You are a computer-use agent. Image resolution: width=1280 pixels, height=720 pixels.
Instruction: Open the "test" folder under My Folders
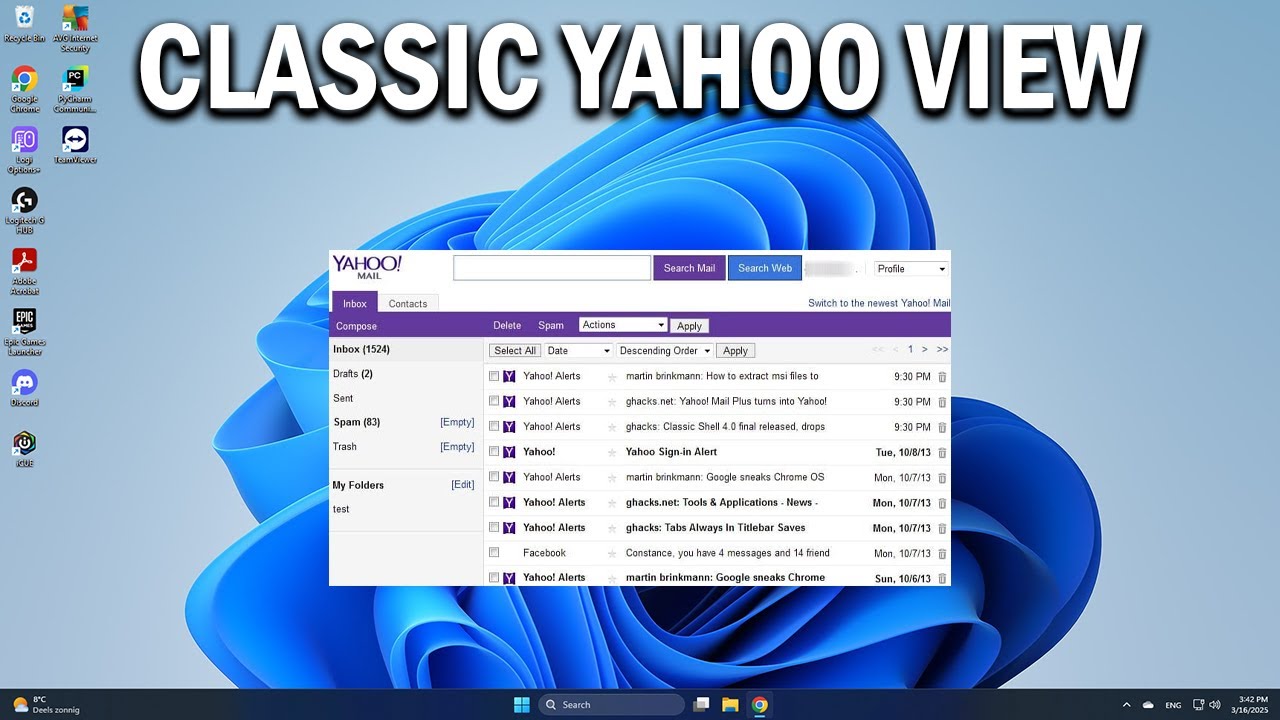341,509
